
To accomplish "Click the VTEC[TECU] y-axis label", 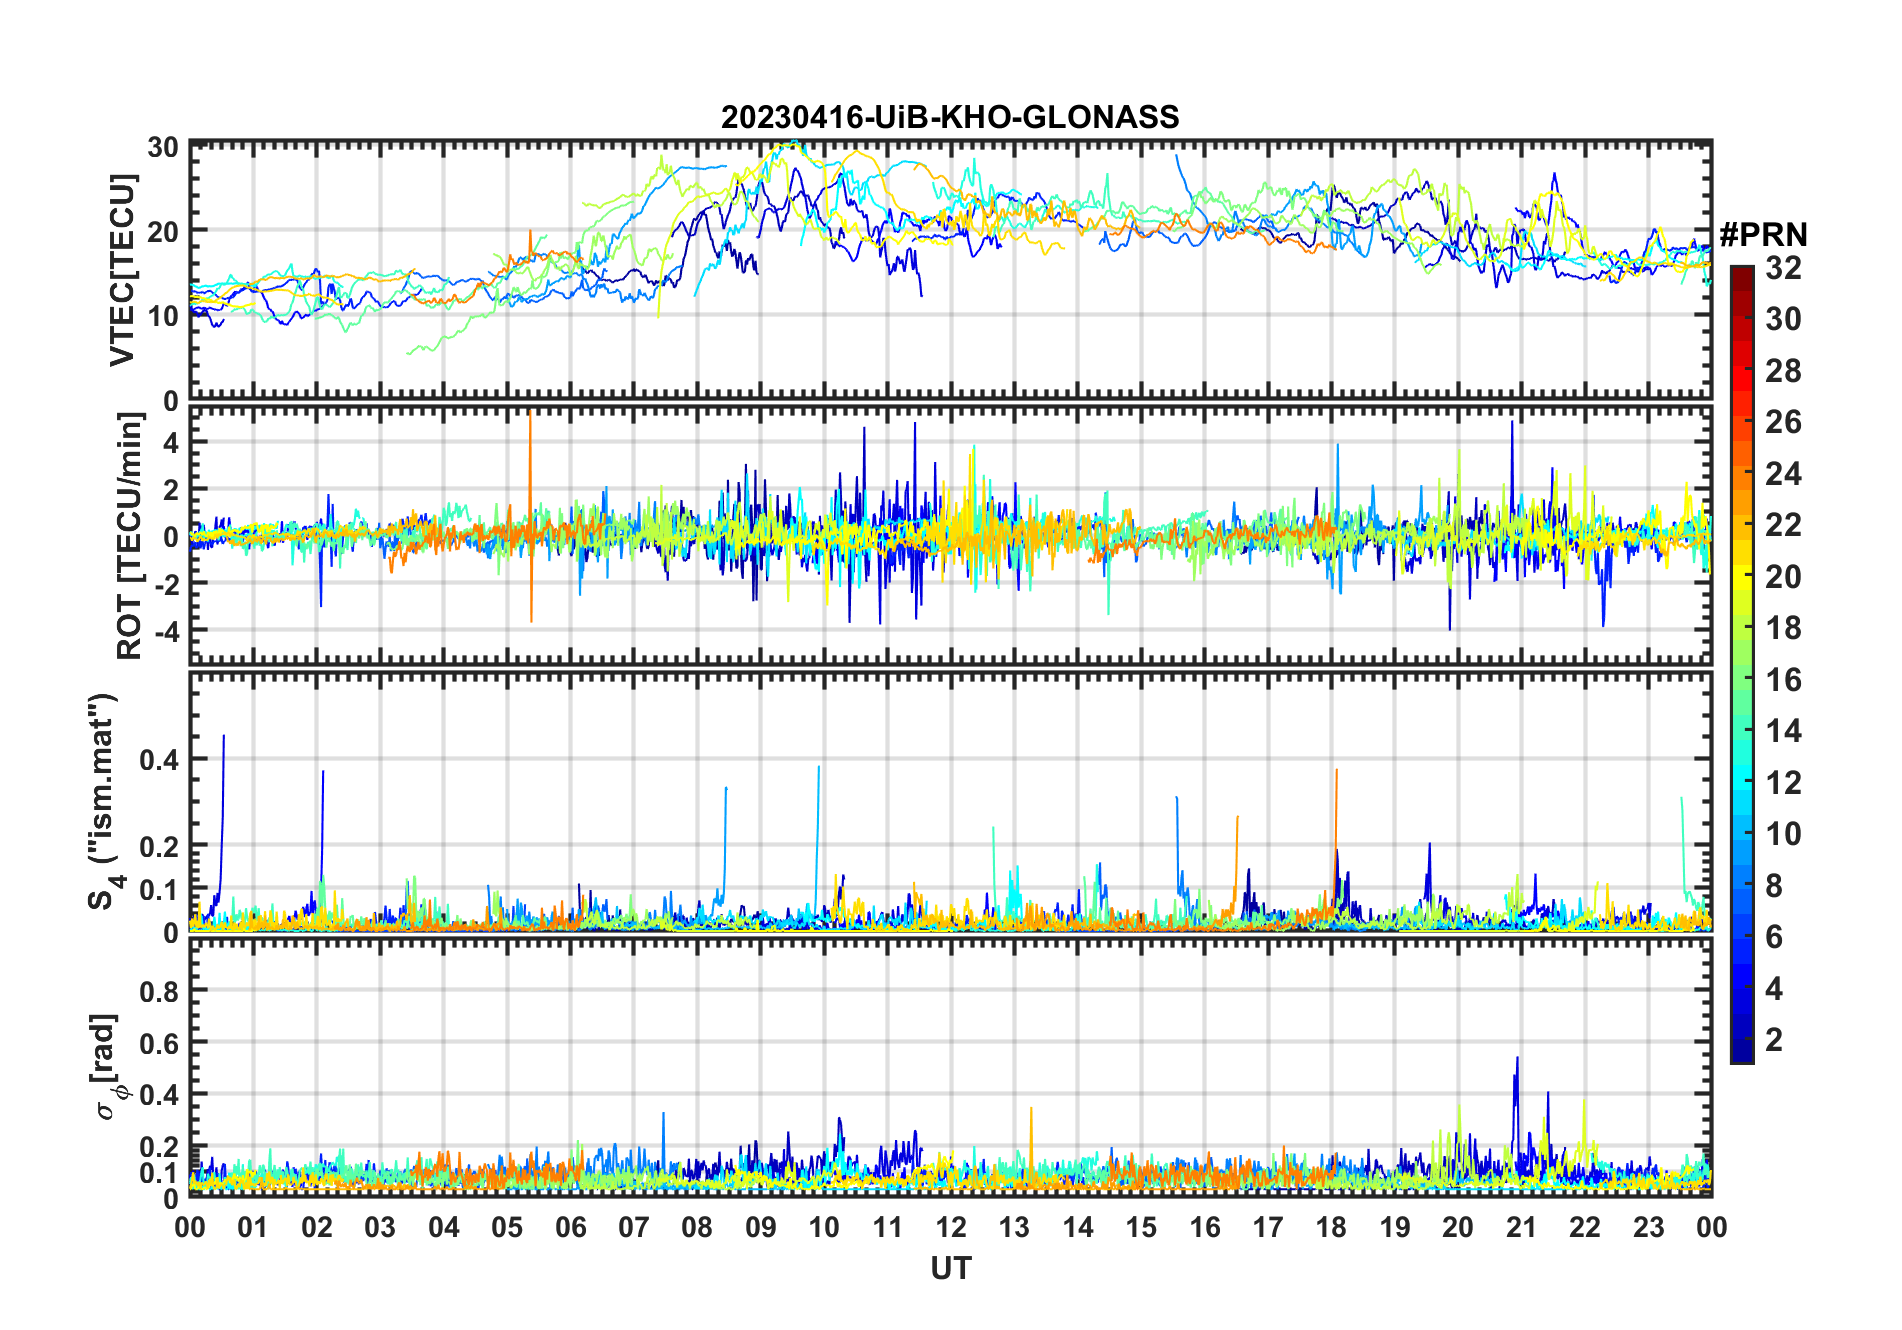I will coord(122,270).
